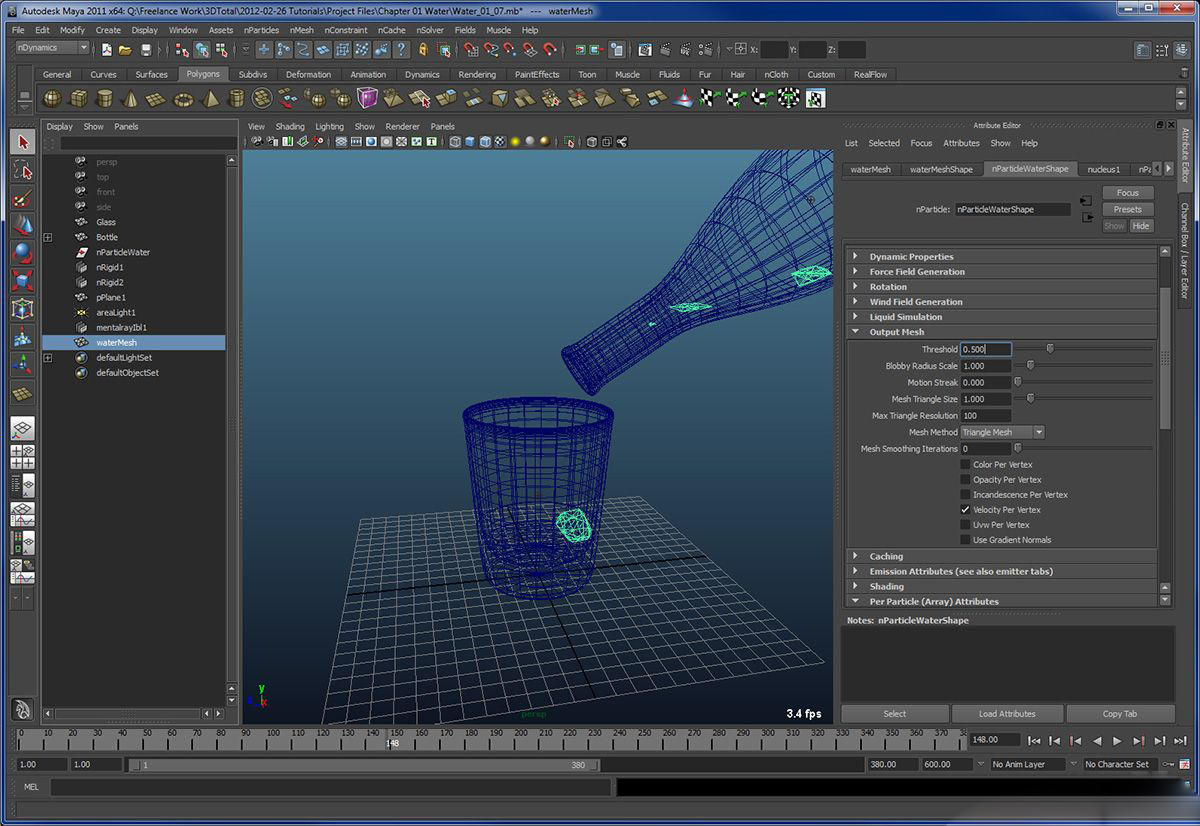The height and width of the screenshot is (826, 1200).
Task: Switch to four view layout
Action: tap(23, 457)
